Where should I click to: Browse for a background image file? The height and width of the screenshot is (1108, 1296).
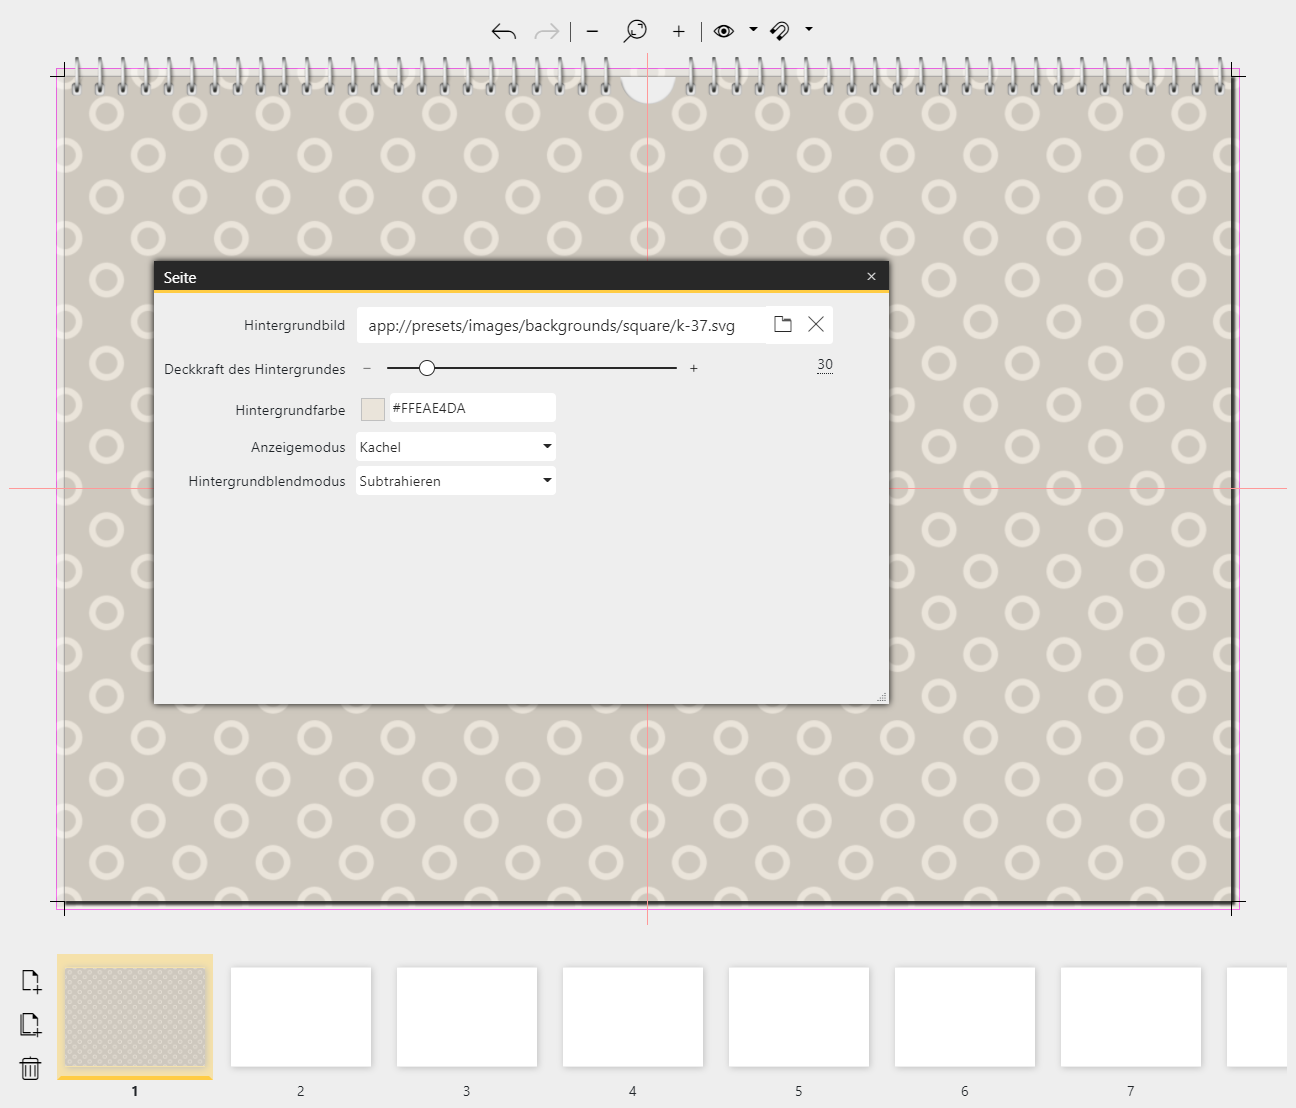(783, 325)
